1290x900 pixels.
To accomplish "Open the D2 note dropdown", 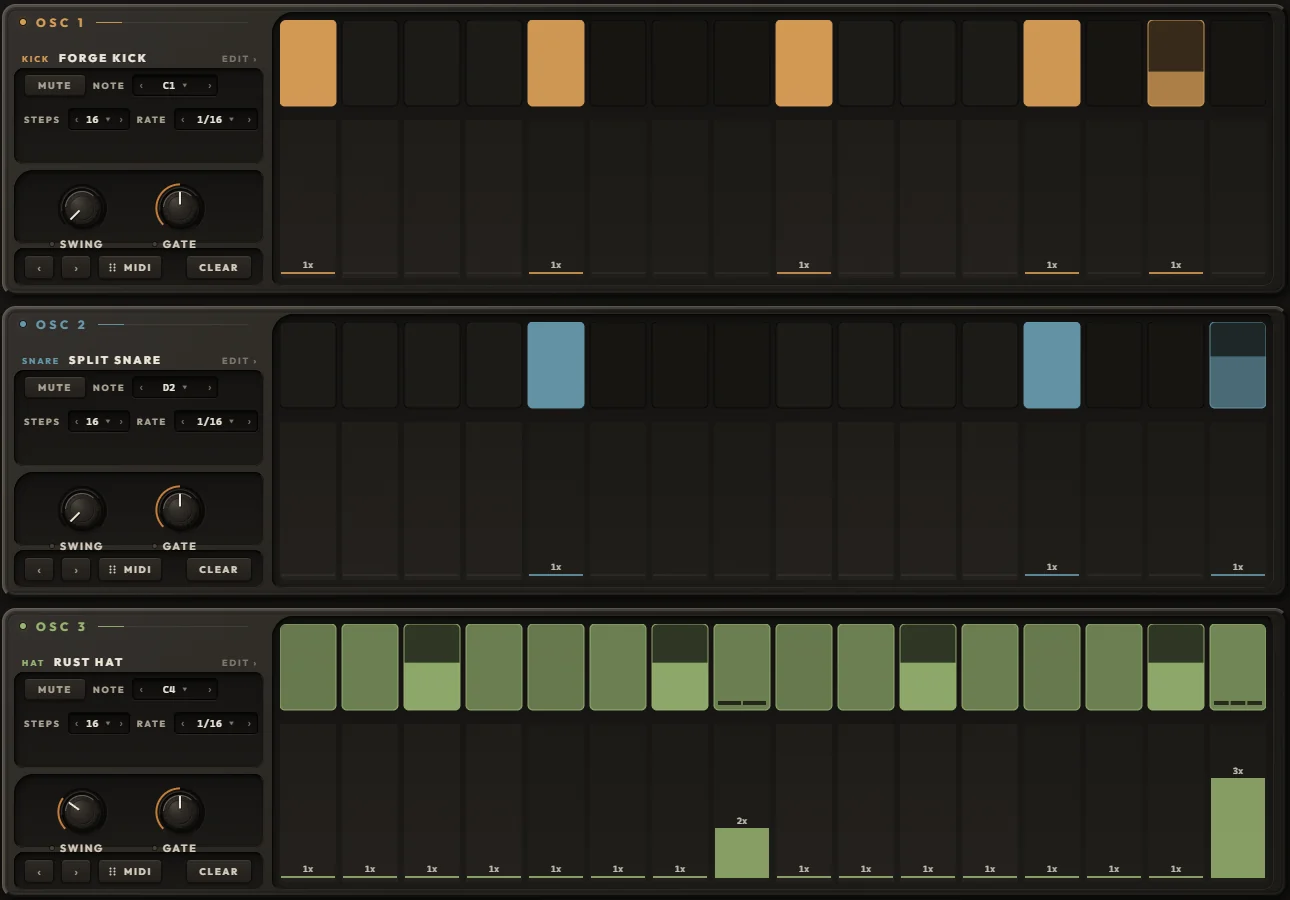I will tap(175, 388).
